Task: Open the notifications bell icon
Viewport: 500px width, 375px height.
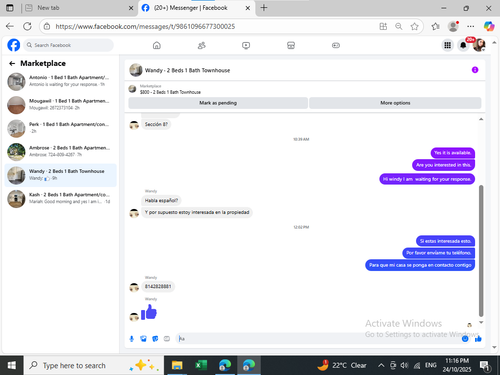Action: pos(463,45)
